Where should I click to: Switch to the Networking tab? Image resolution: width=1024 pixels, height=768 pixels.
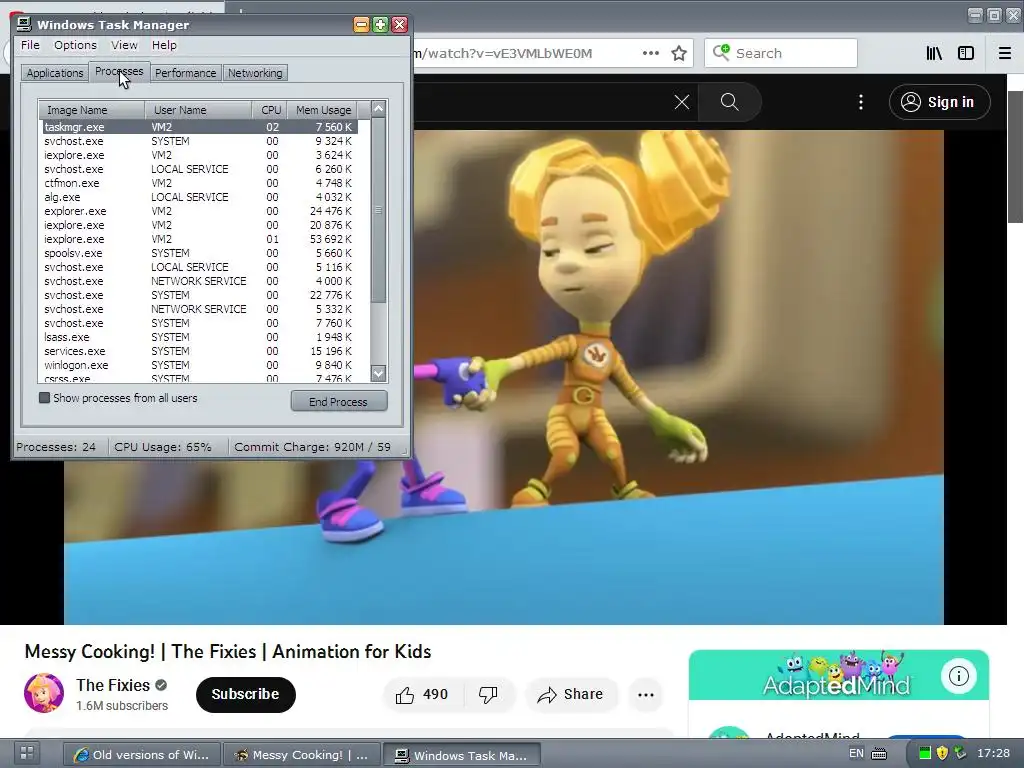coord(255,73)
